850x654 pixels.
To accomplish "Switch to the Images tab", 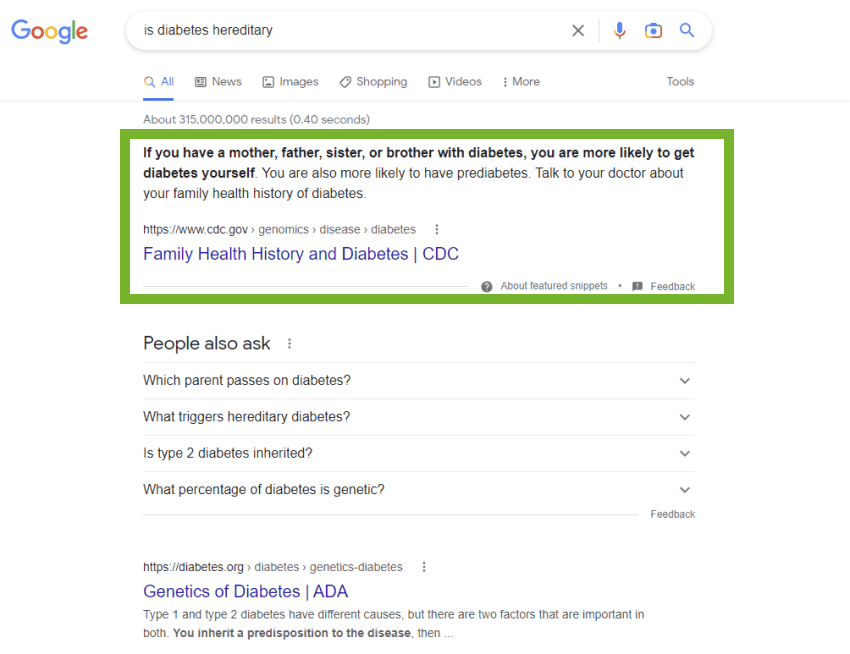I will point(291,81).
